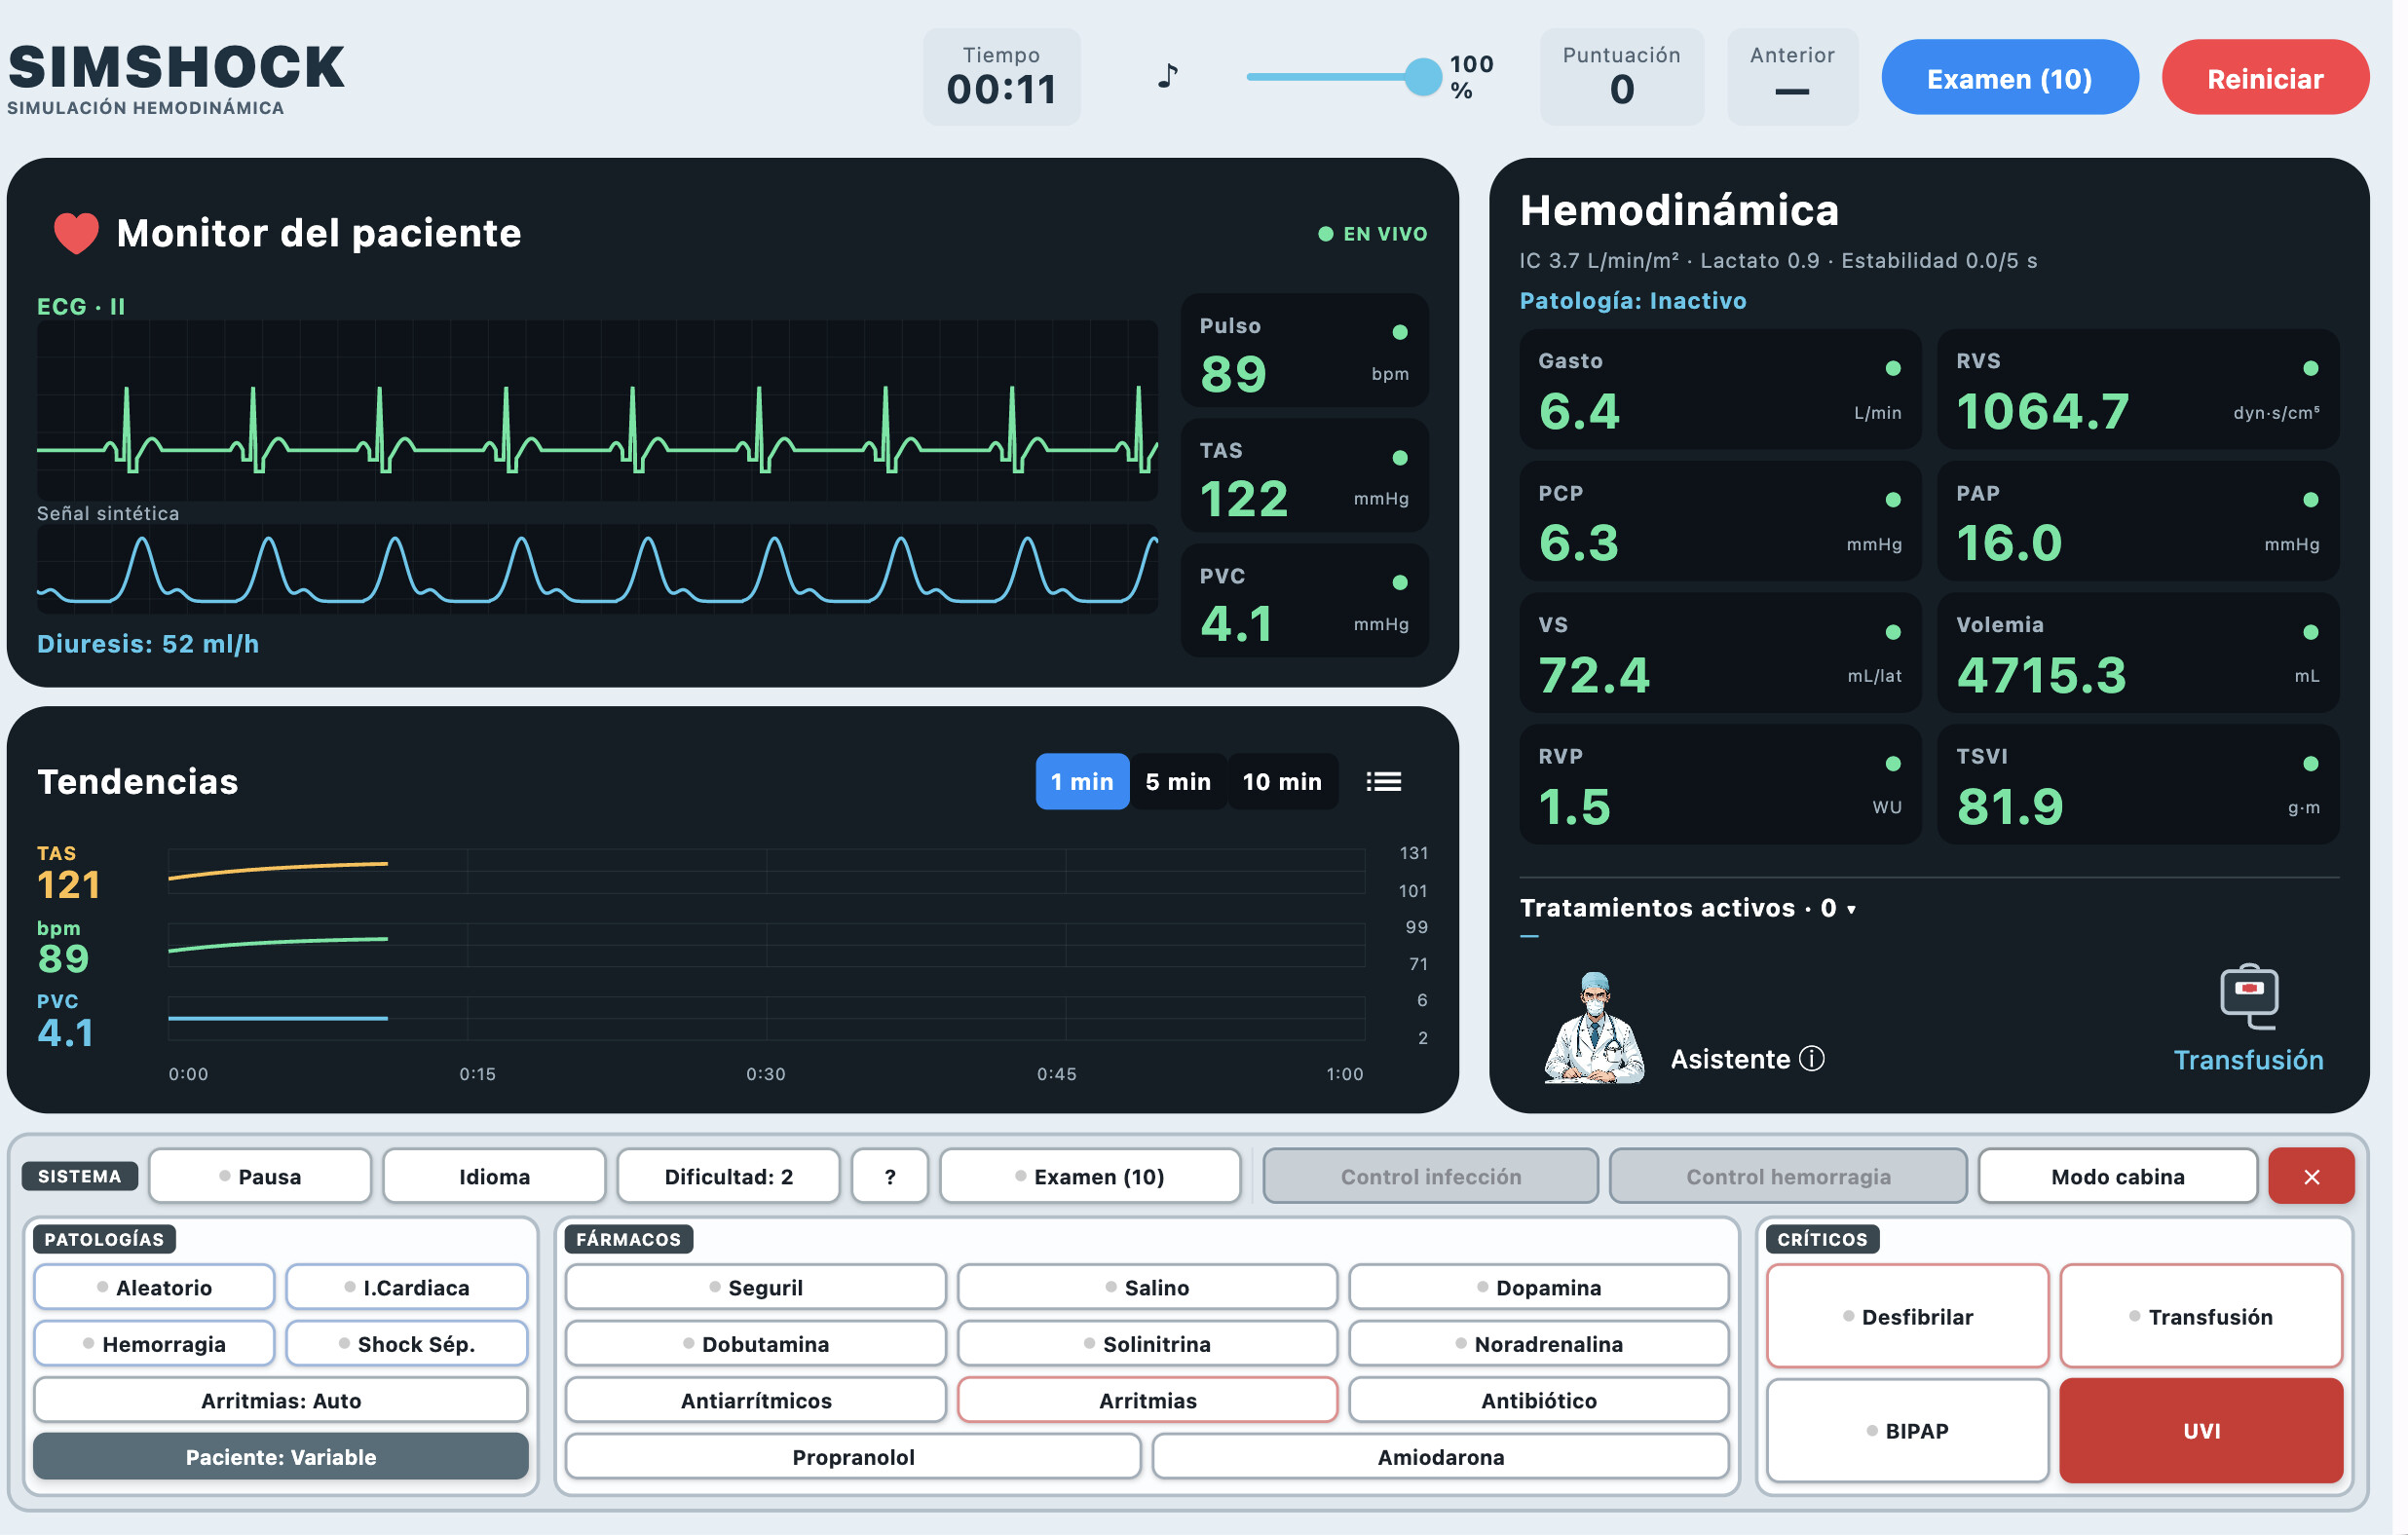Select the 1 min trend range
The image size is (2408, 1535).
1082,781
